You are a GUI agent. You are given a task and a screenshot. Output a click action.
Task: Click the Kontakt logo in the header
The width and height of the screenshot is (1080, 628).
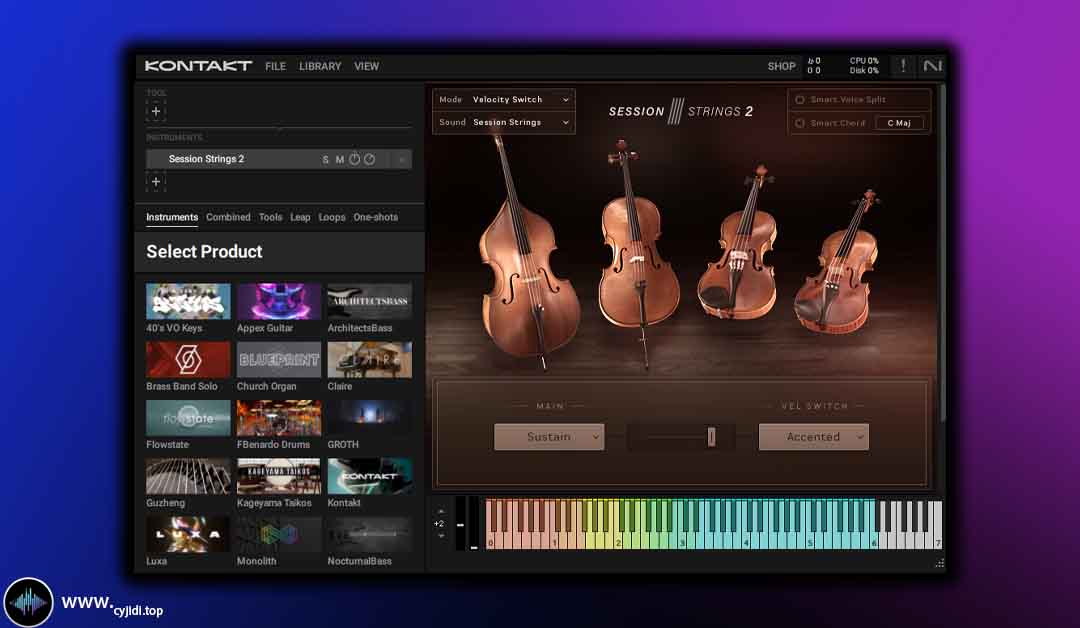pyautogui.click(x=198, y=66)
